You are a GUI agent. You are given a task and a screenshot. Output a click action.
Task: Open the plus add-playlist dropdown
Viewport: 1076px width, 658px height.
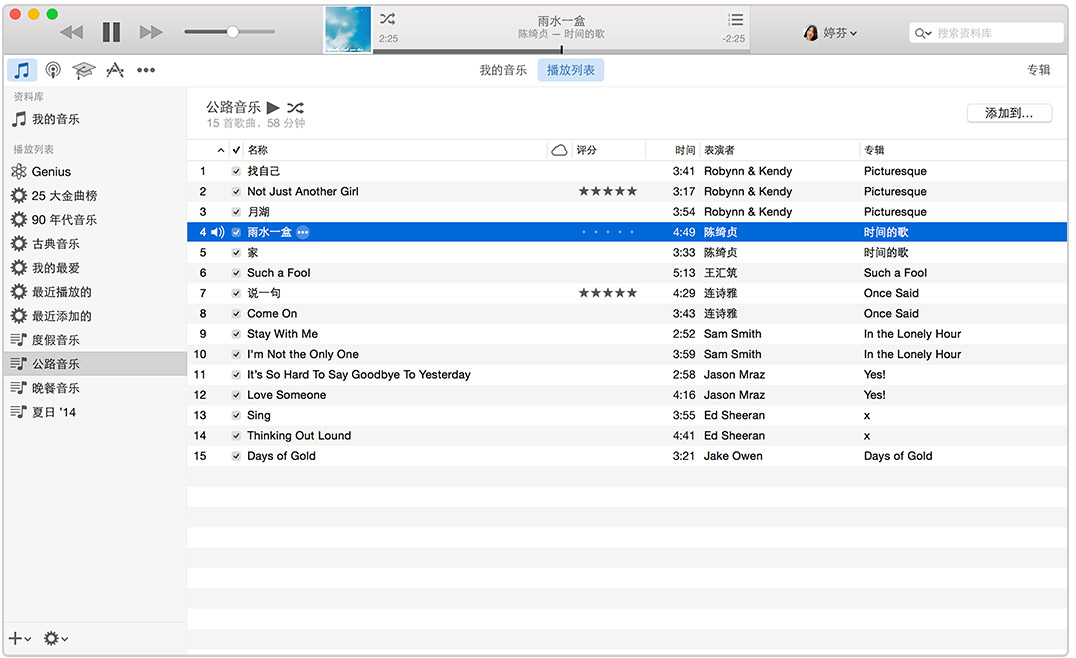pyautogui.click(x=19, y=639)
